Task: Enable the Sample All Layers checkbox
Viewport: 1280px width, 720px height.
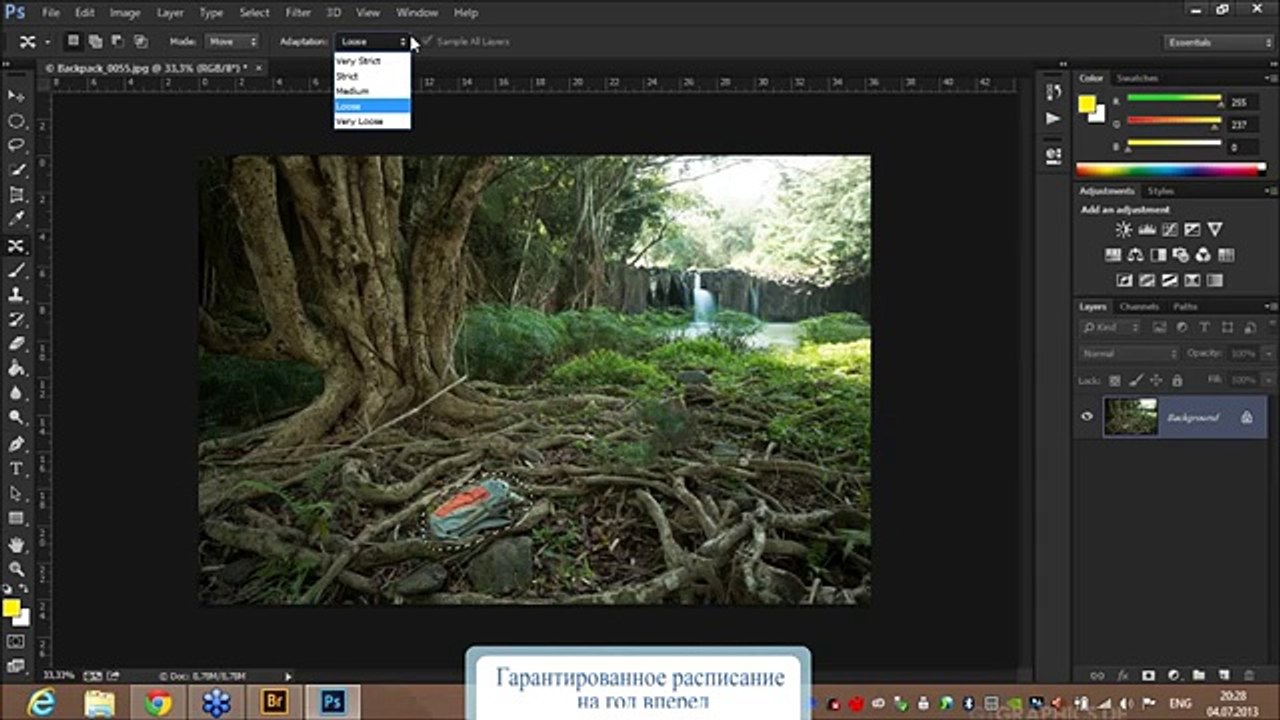Action: pyautogui.click(x=428, y=42)
